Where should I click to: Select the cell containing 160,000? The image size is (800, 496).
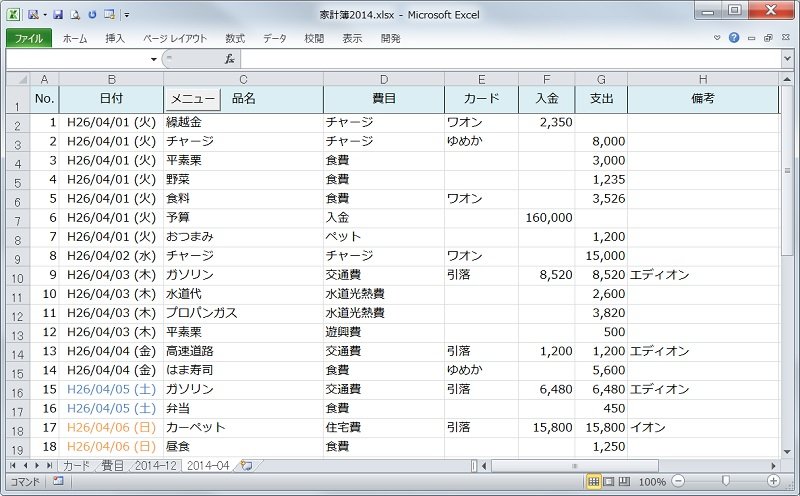pyautogui.click(x=546, y=218)
